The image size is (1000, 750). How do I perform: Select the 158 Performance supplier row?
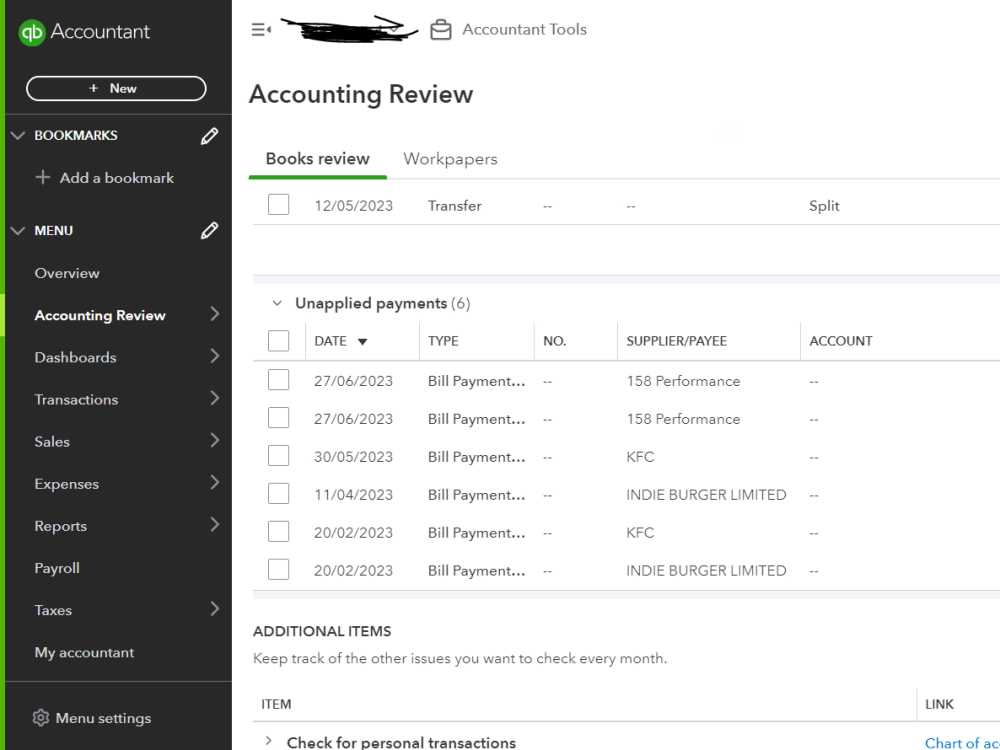(x=683, y=381)
